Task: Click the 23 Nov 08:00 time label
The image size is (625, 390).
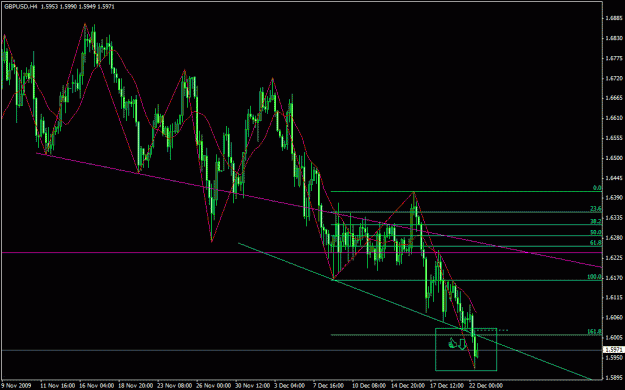Action: pyautogui.click(x=174, y=386)
